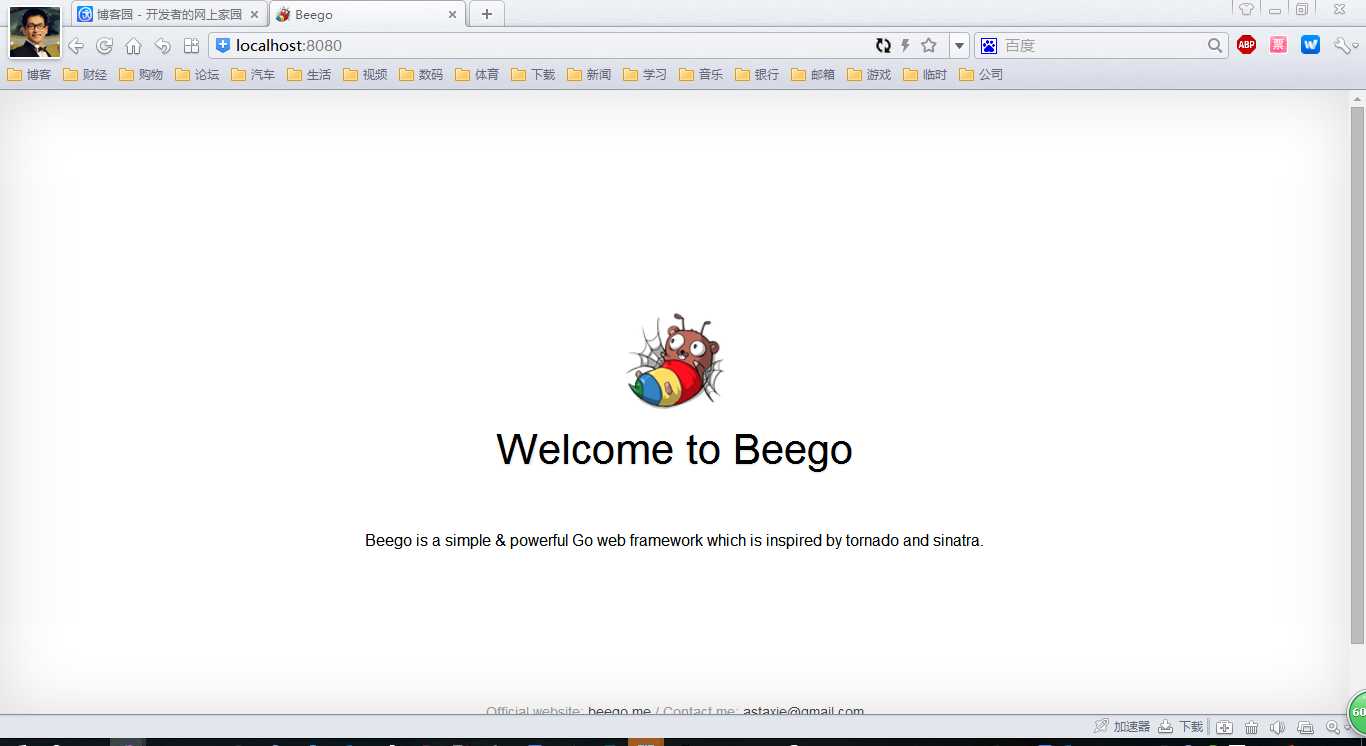Click the first-aid browser doctor icon
Viewport: 1366px width, 746px height.
click(x=1224, y=727)
